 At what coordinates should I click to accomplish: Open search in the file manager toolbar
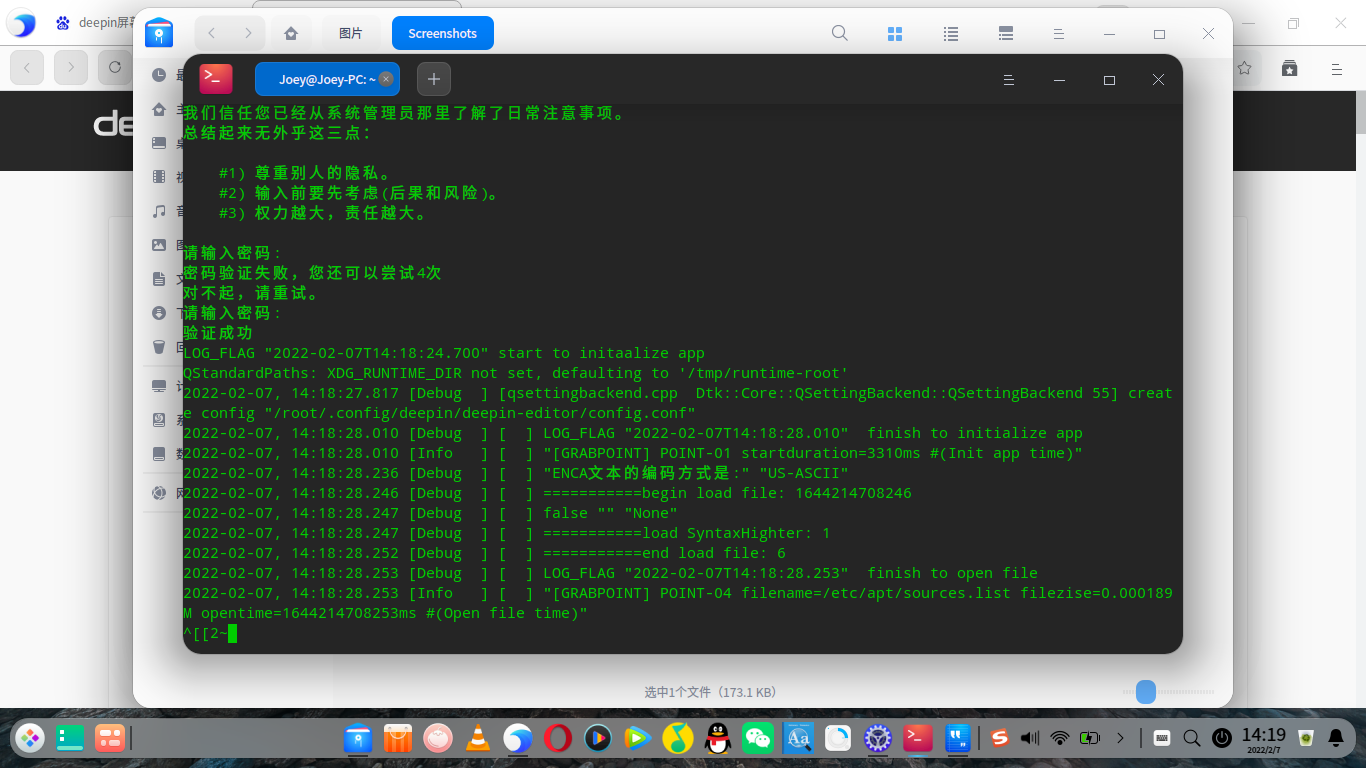(x=840, y=33)
